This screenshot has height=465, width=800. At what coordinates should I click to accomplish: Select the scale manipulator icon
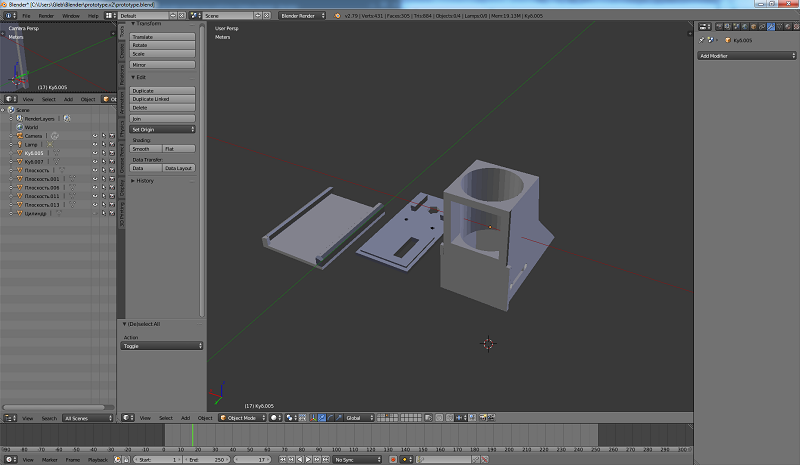click(339, 418)
